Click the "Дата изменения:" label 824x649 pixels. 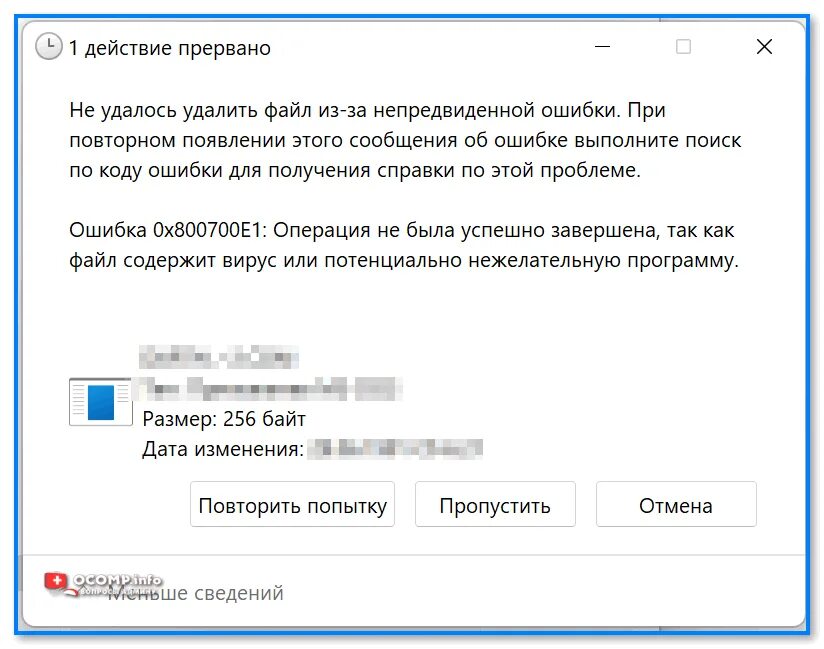223,449
